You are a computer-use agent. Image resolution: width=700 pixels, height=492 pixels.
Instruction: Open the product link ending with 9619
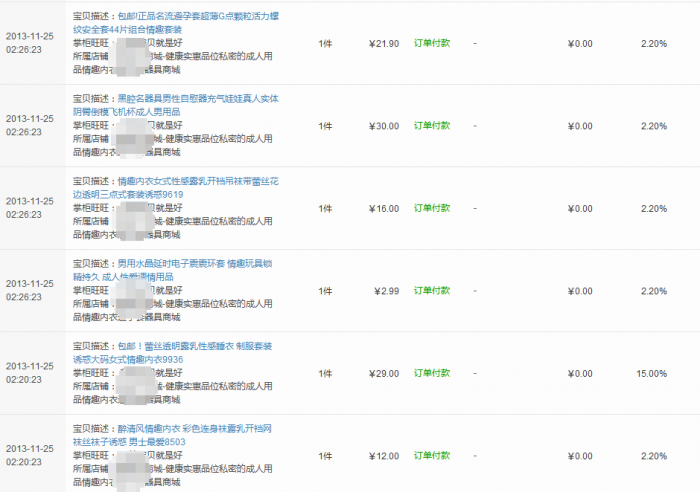click(x=176, y=188)
